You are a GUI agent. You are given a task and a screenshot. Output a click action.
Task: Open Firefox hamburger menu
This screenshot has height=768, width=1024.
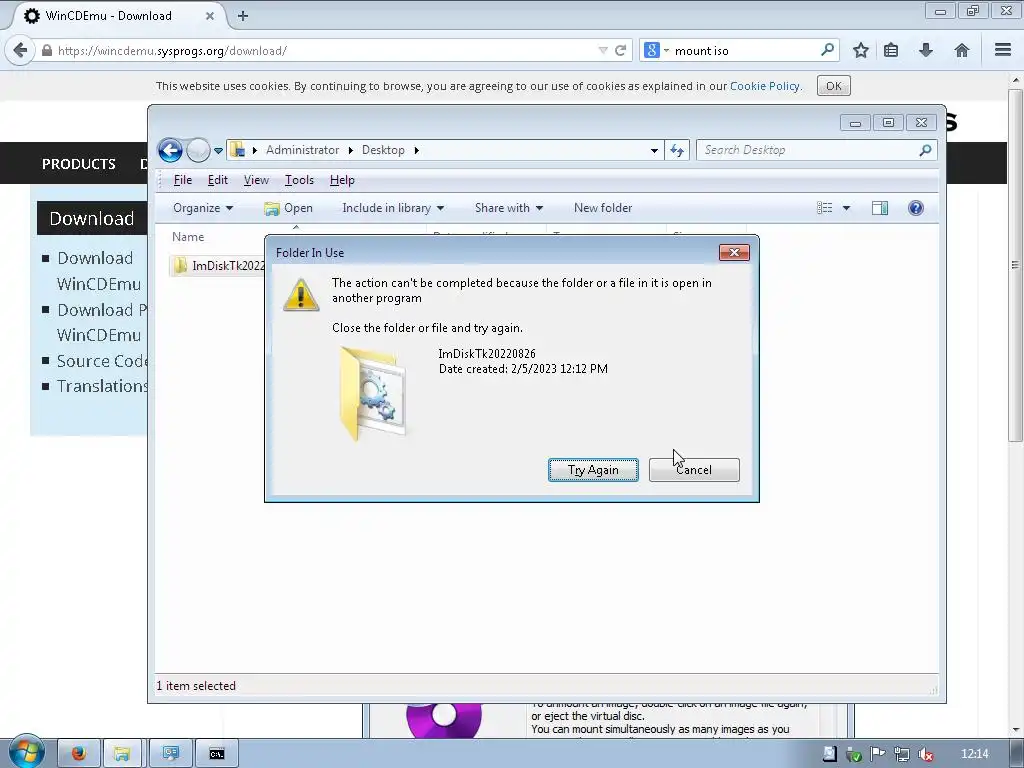[x=1002, y=50]
